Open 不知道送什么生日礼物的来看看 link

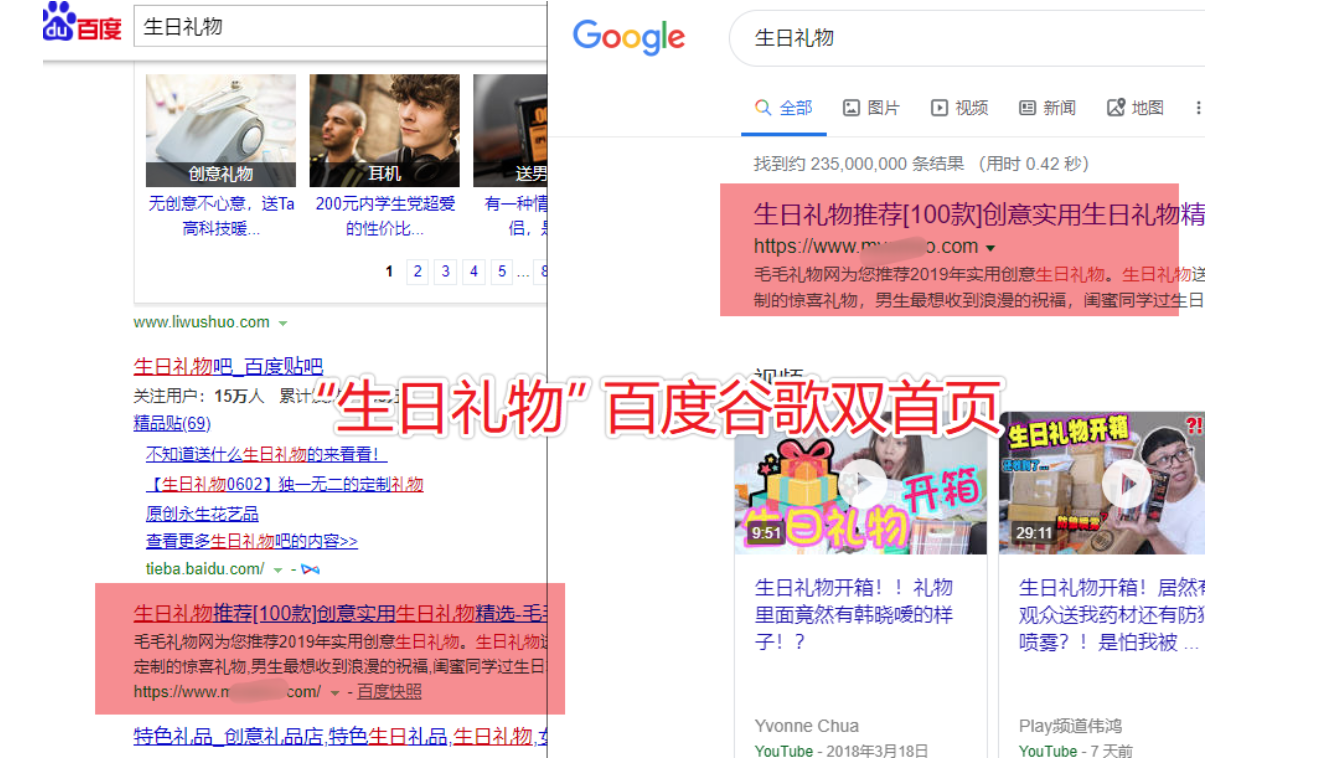pos(266,454)
